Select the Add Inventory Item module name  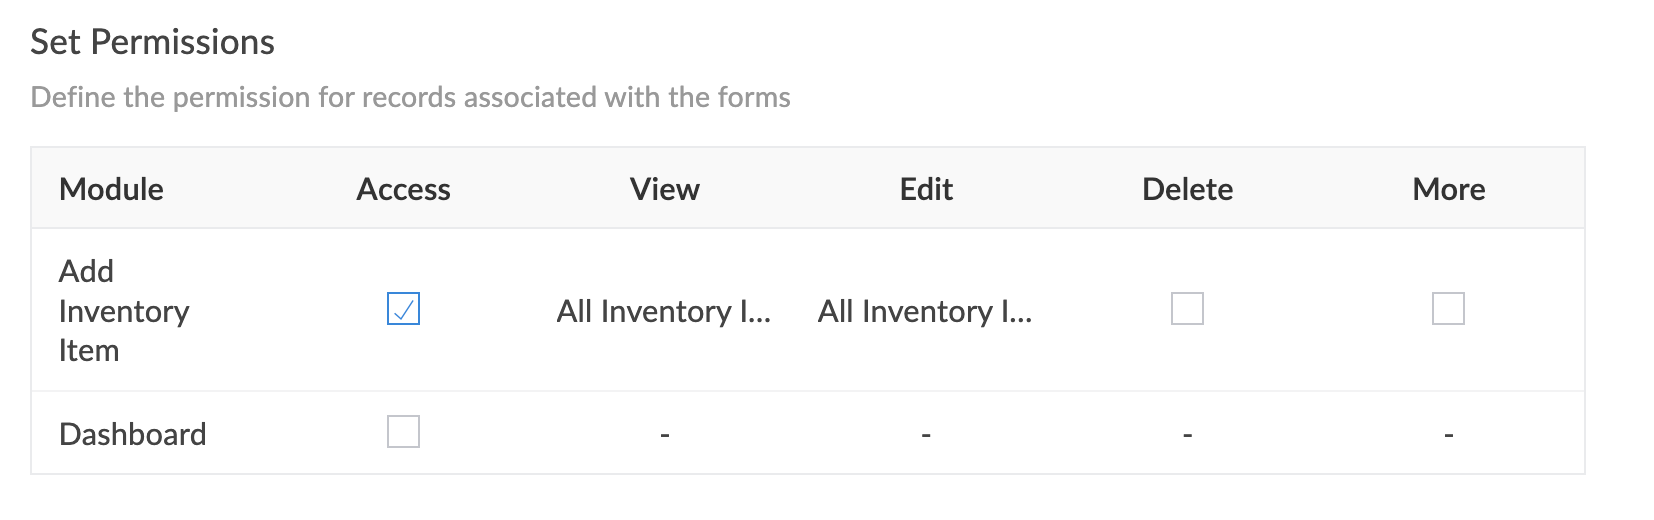pyautogui.click(x=123, y=311)
